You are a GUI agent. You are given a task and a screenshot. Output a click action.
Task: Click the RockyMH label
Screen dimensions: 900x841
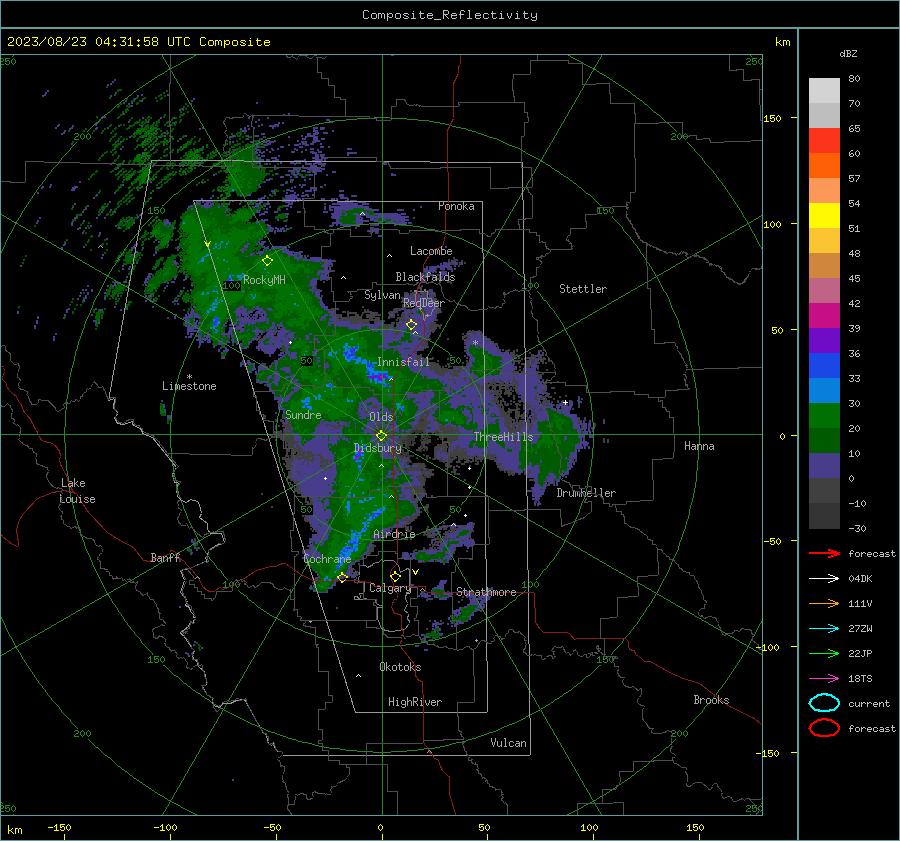click(x=264, y=280)
